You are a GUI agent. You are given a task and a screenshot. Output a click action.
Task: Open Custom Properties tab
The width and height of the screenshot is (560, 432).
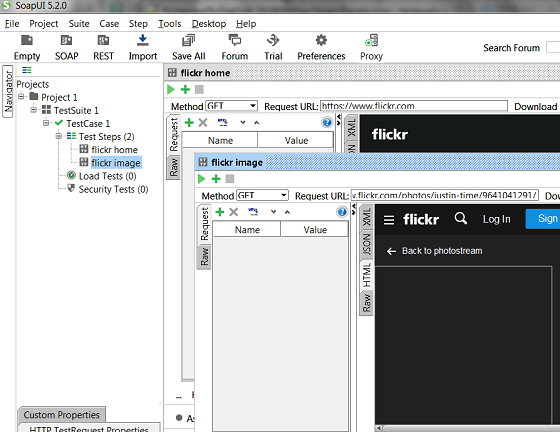pyautogui.click(x=61, y=415)
